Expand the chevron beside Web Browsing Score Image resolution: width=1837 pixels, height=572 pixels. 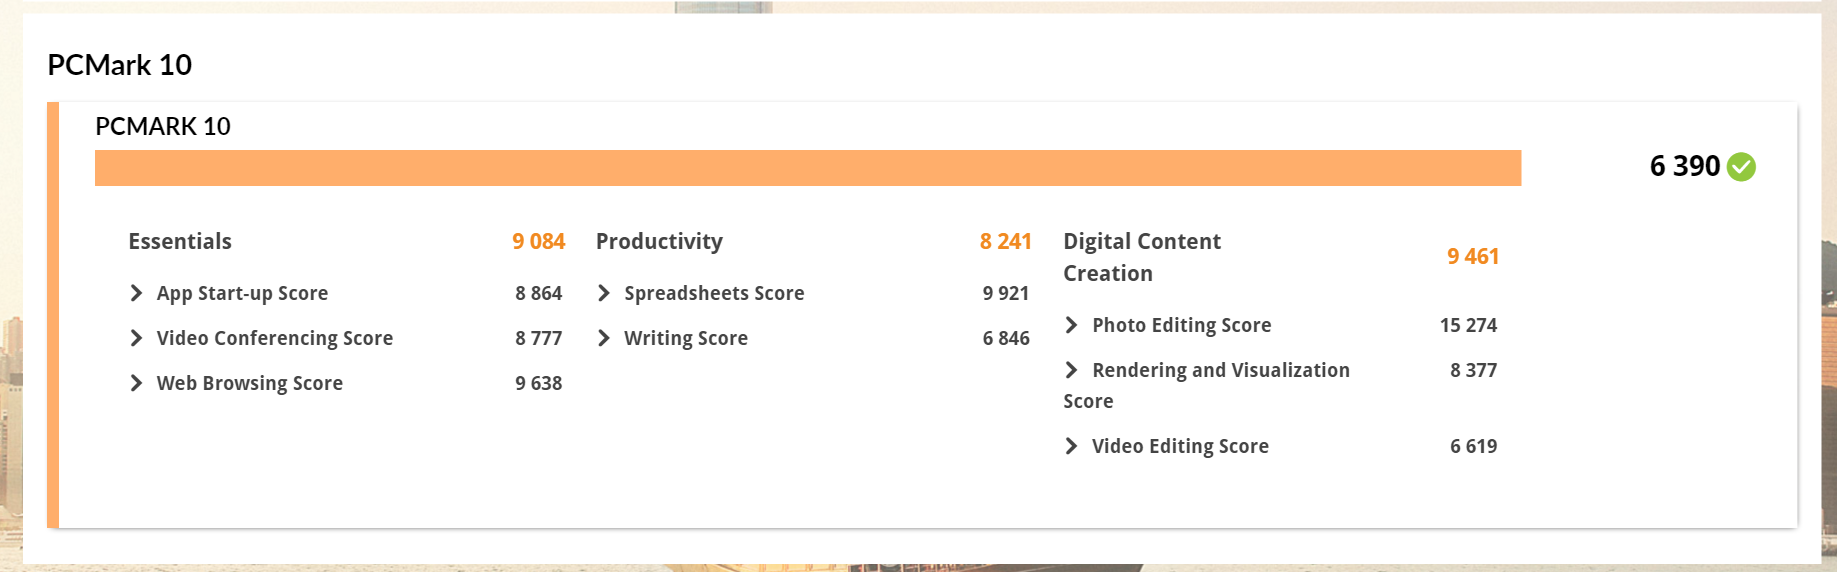[136, 383]
